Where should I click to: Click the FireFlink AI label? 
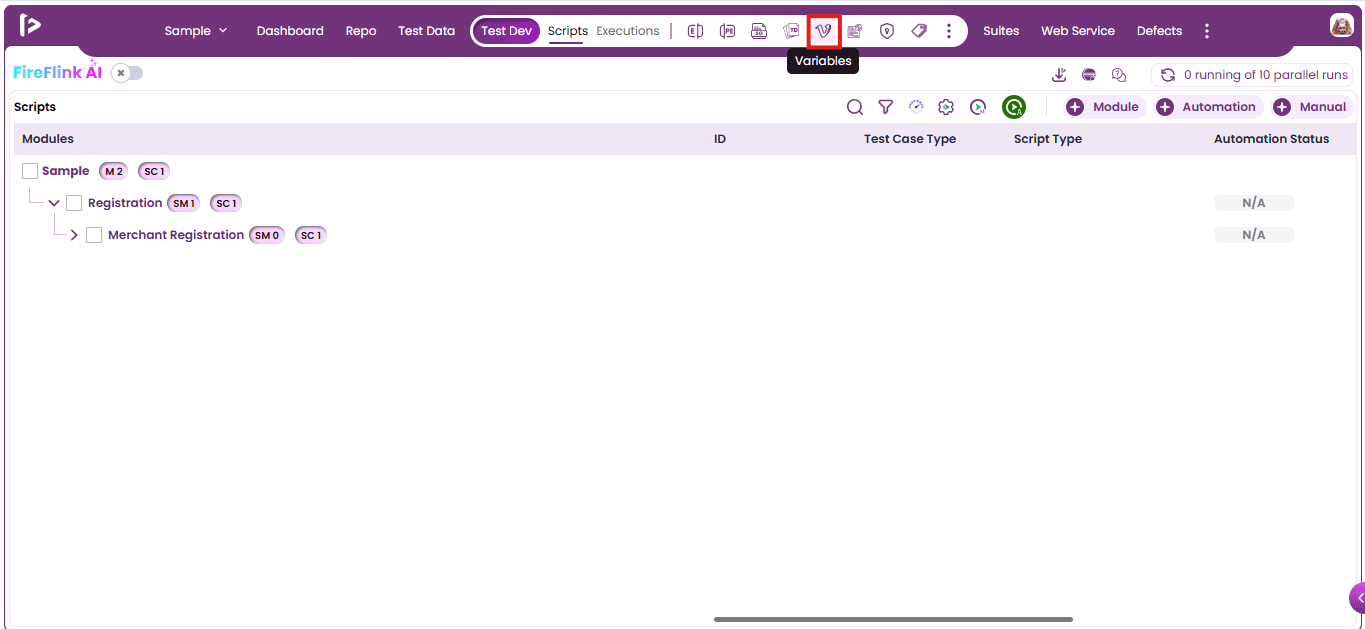(x=58, y=72)
